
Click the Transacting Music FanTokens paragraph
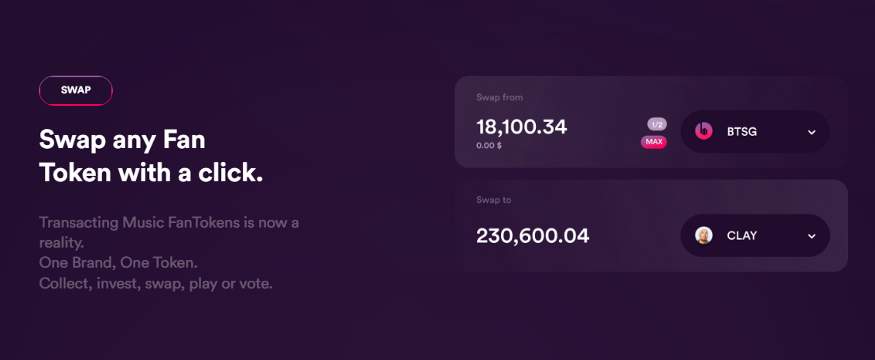tap(169, 233)
